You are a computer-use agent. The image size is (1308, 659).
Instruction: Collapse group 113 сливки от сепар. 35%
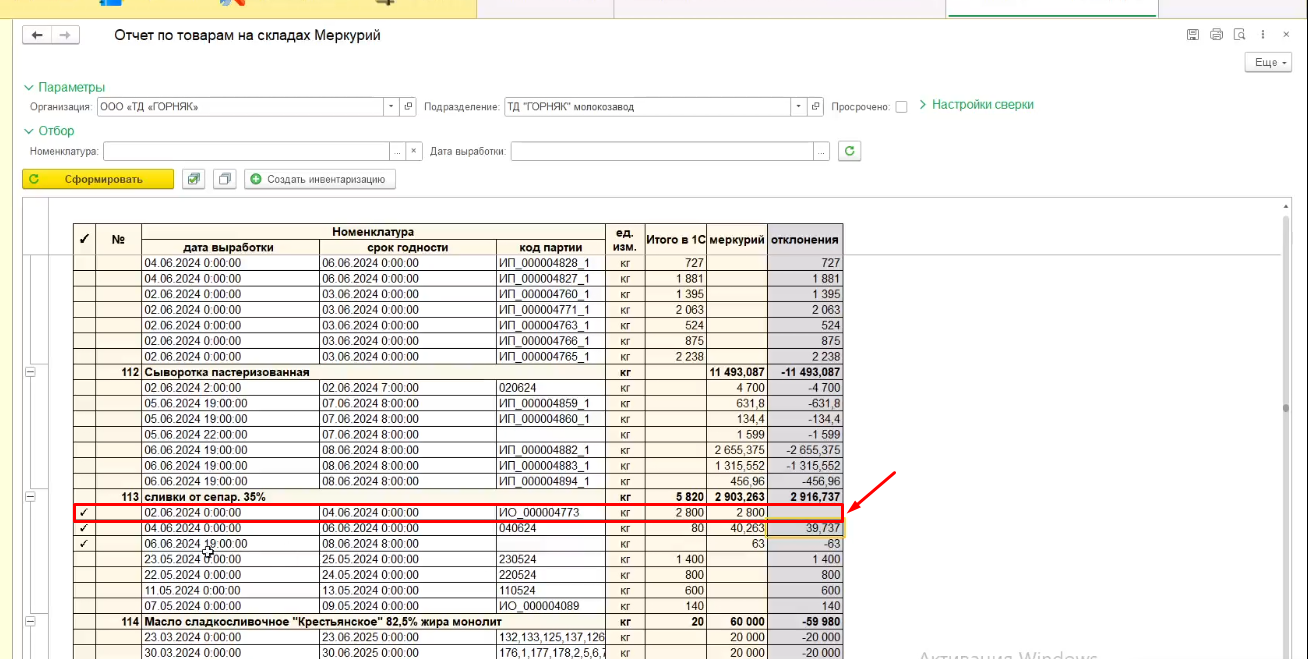30,497
